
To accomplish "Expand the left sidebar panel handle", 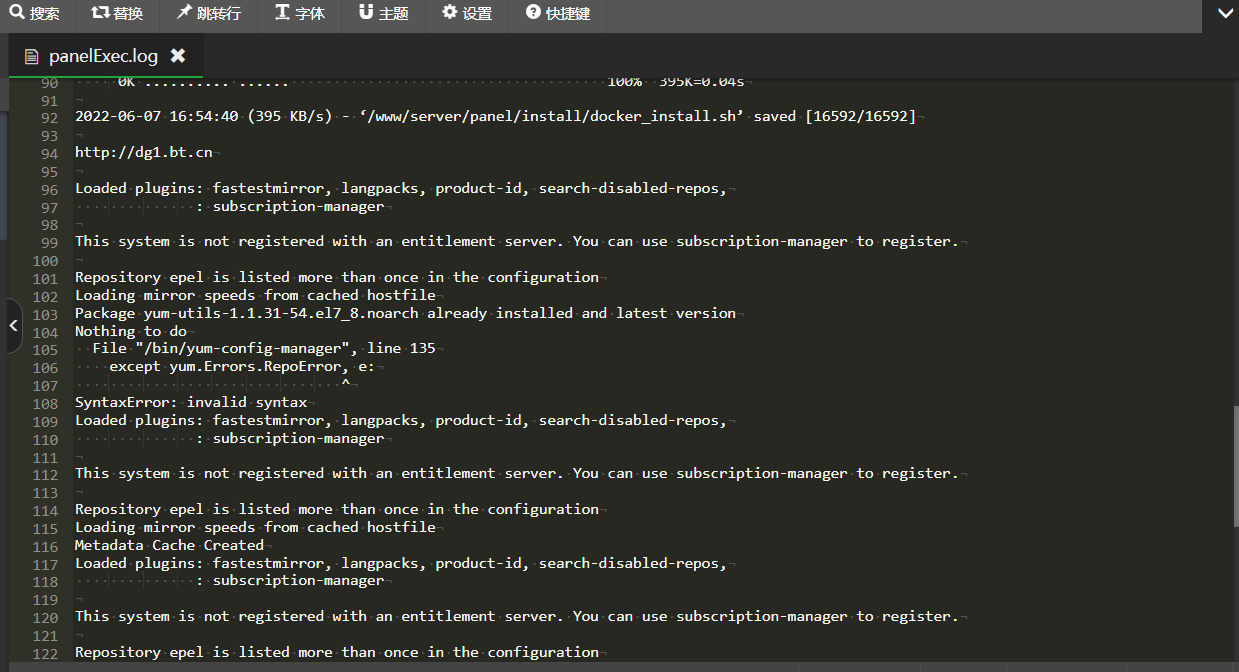I will coord(13,325).
